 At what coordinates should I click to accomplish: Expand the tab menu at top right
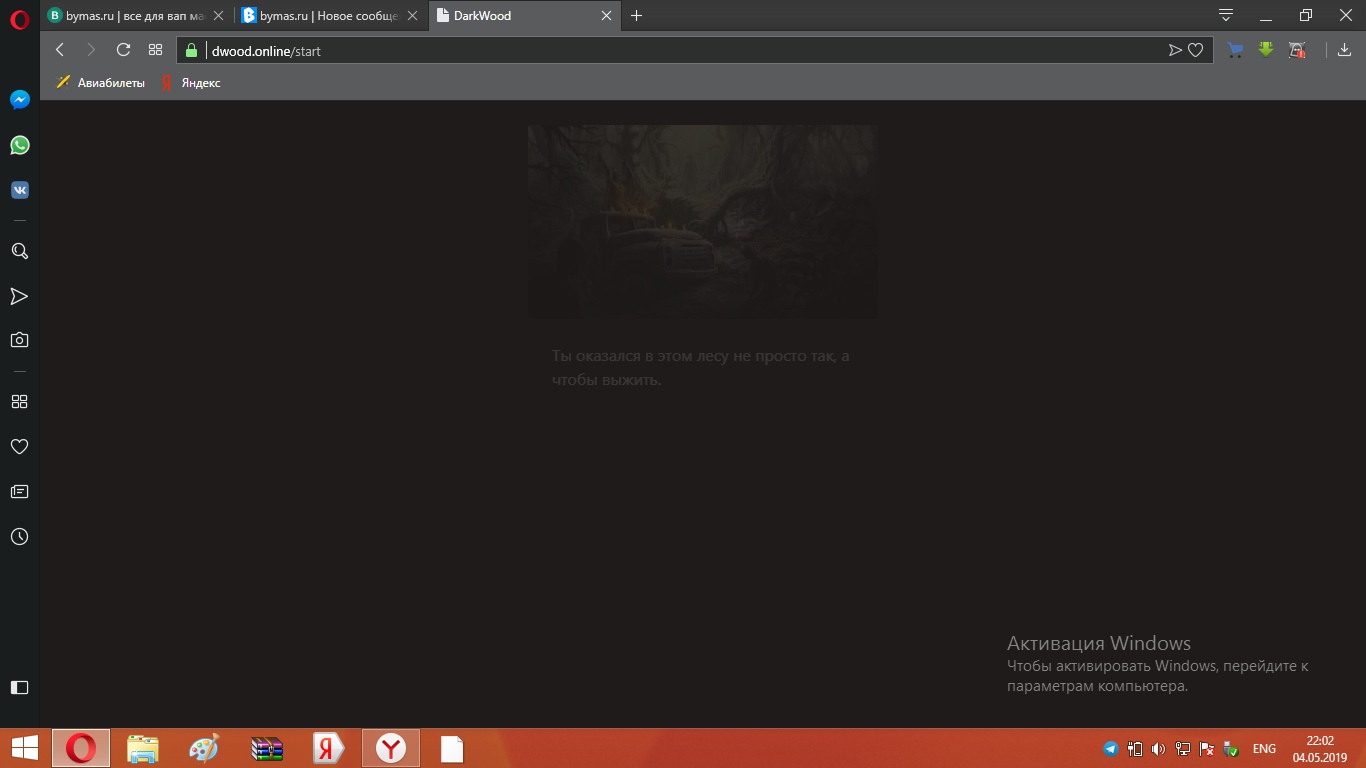tap(1225, 15)
